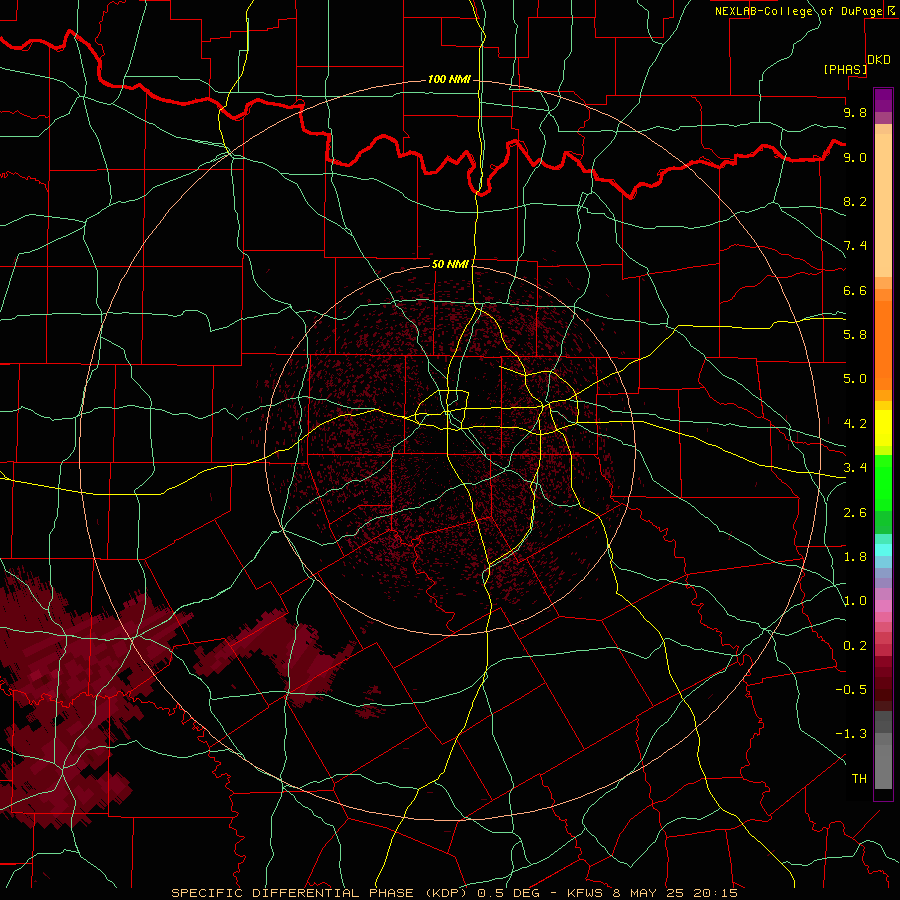Click the 2.6 legend value
The height and width of the screenshot is (900, 900).
[x=855, y=513]
